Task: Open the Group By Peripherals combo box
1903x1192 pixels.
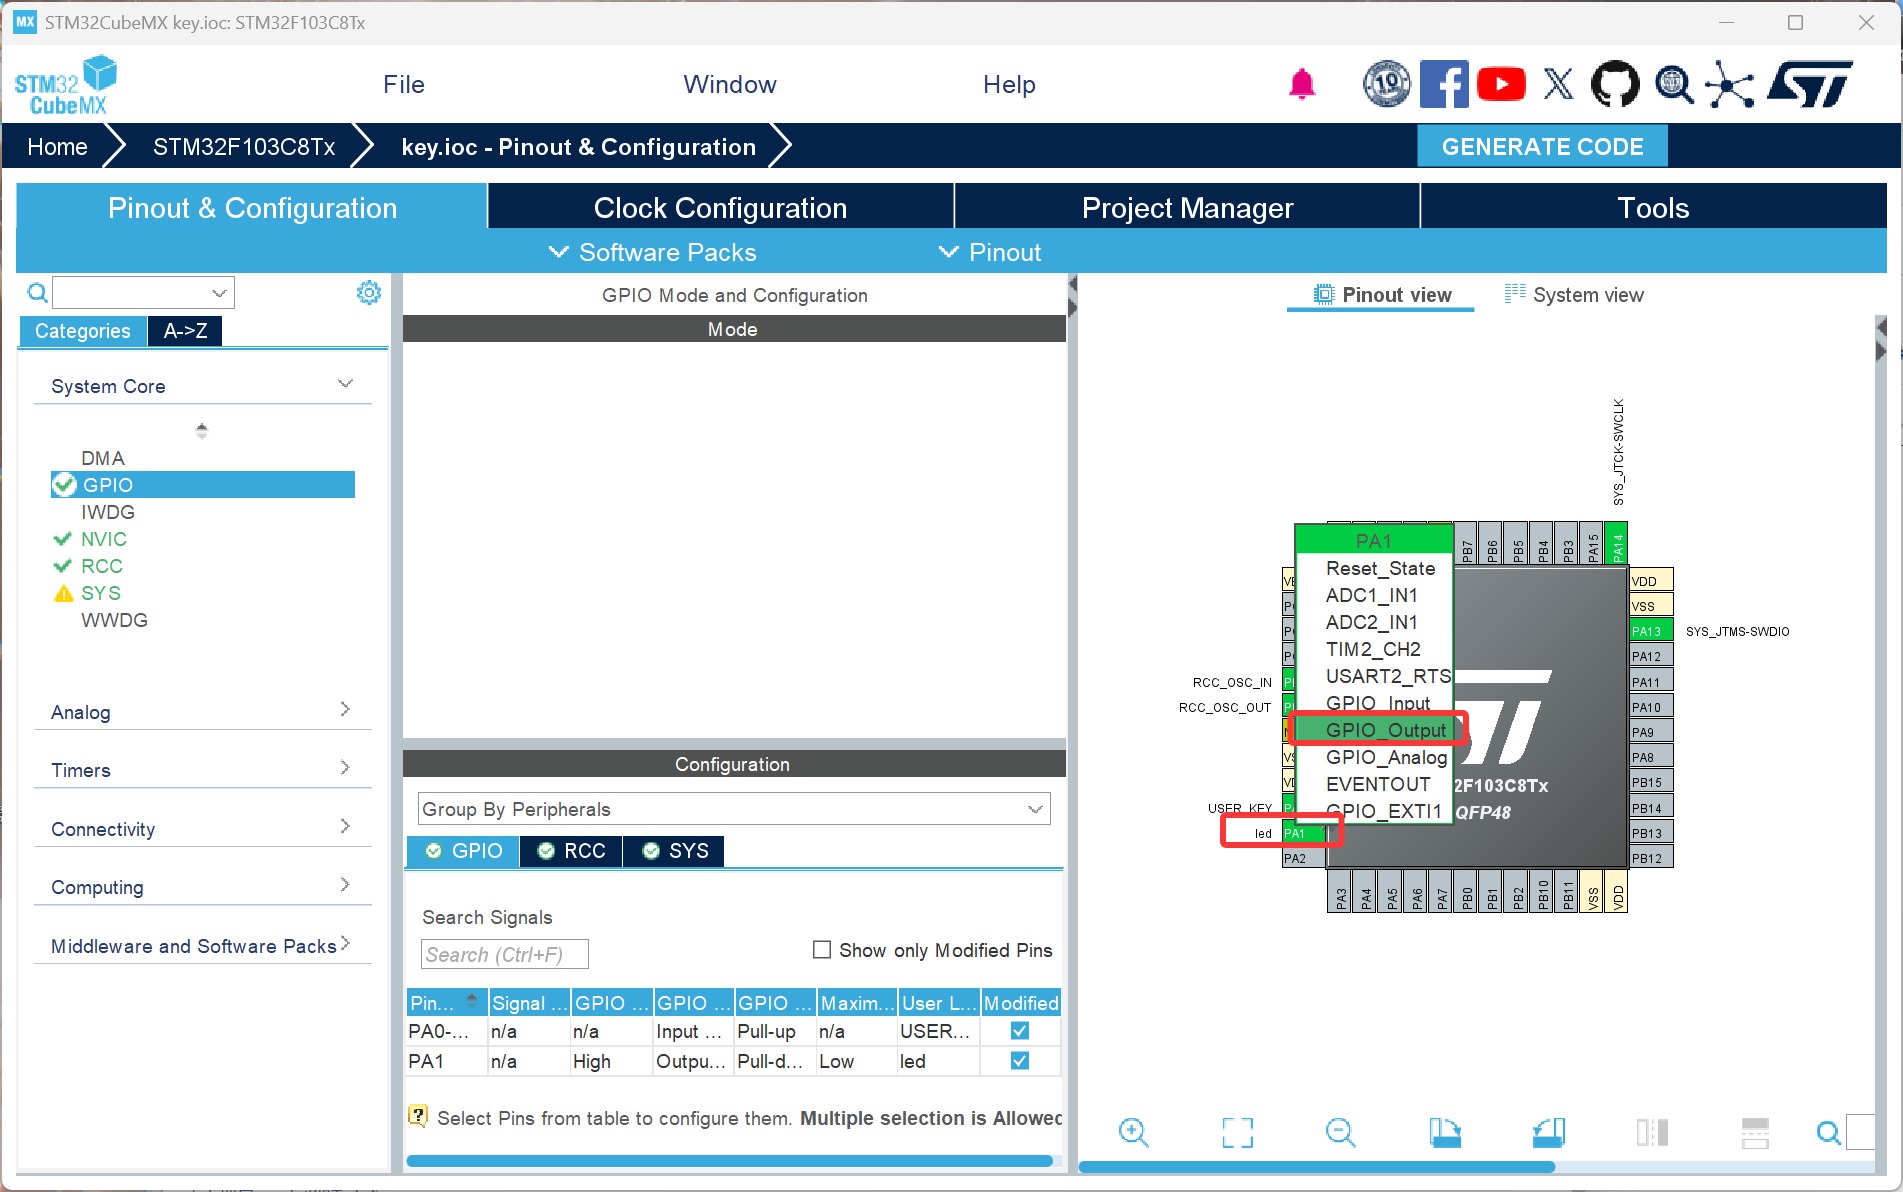Action: (733, 809)
